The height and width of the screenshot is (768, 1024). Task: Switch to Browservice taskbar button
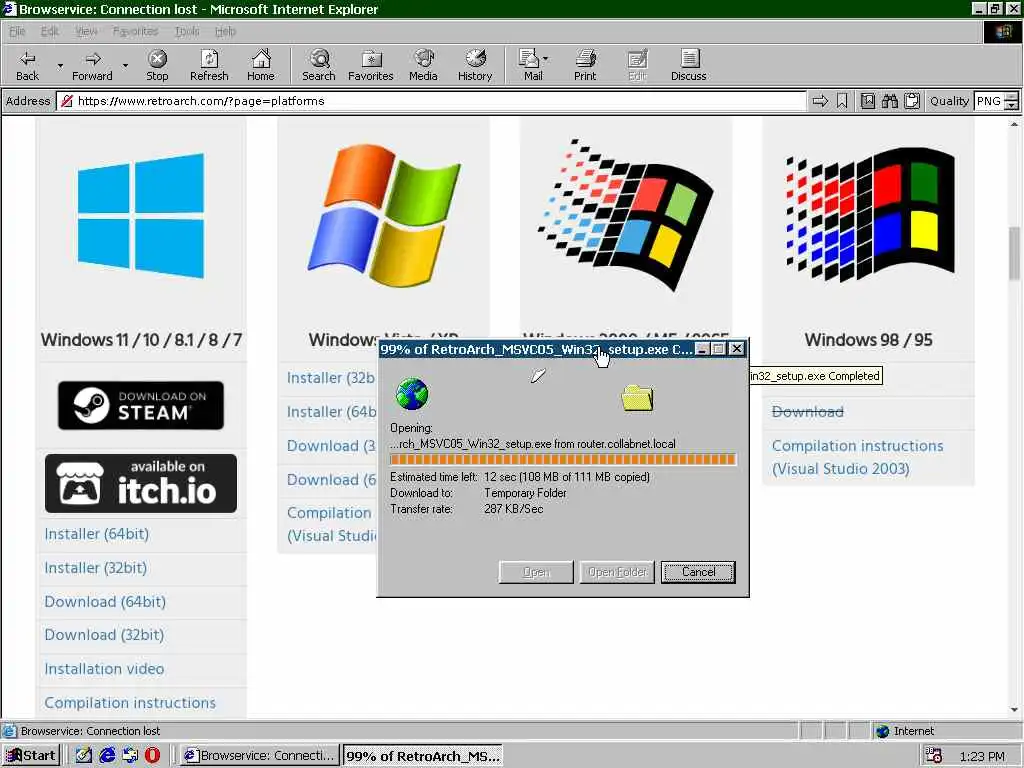260,756
